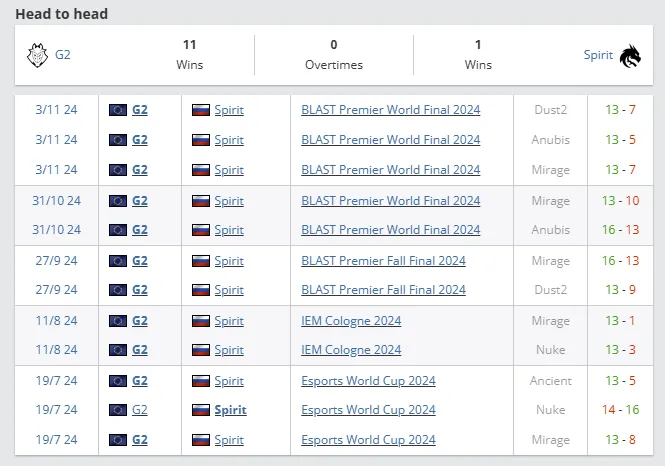Click Russian flag in Ancient 13 - 5 row
Viewport: 665px width, 466px height.
point(201,381)
